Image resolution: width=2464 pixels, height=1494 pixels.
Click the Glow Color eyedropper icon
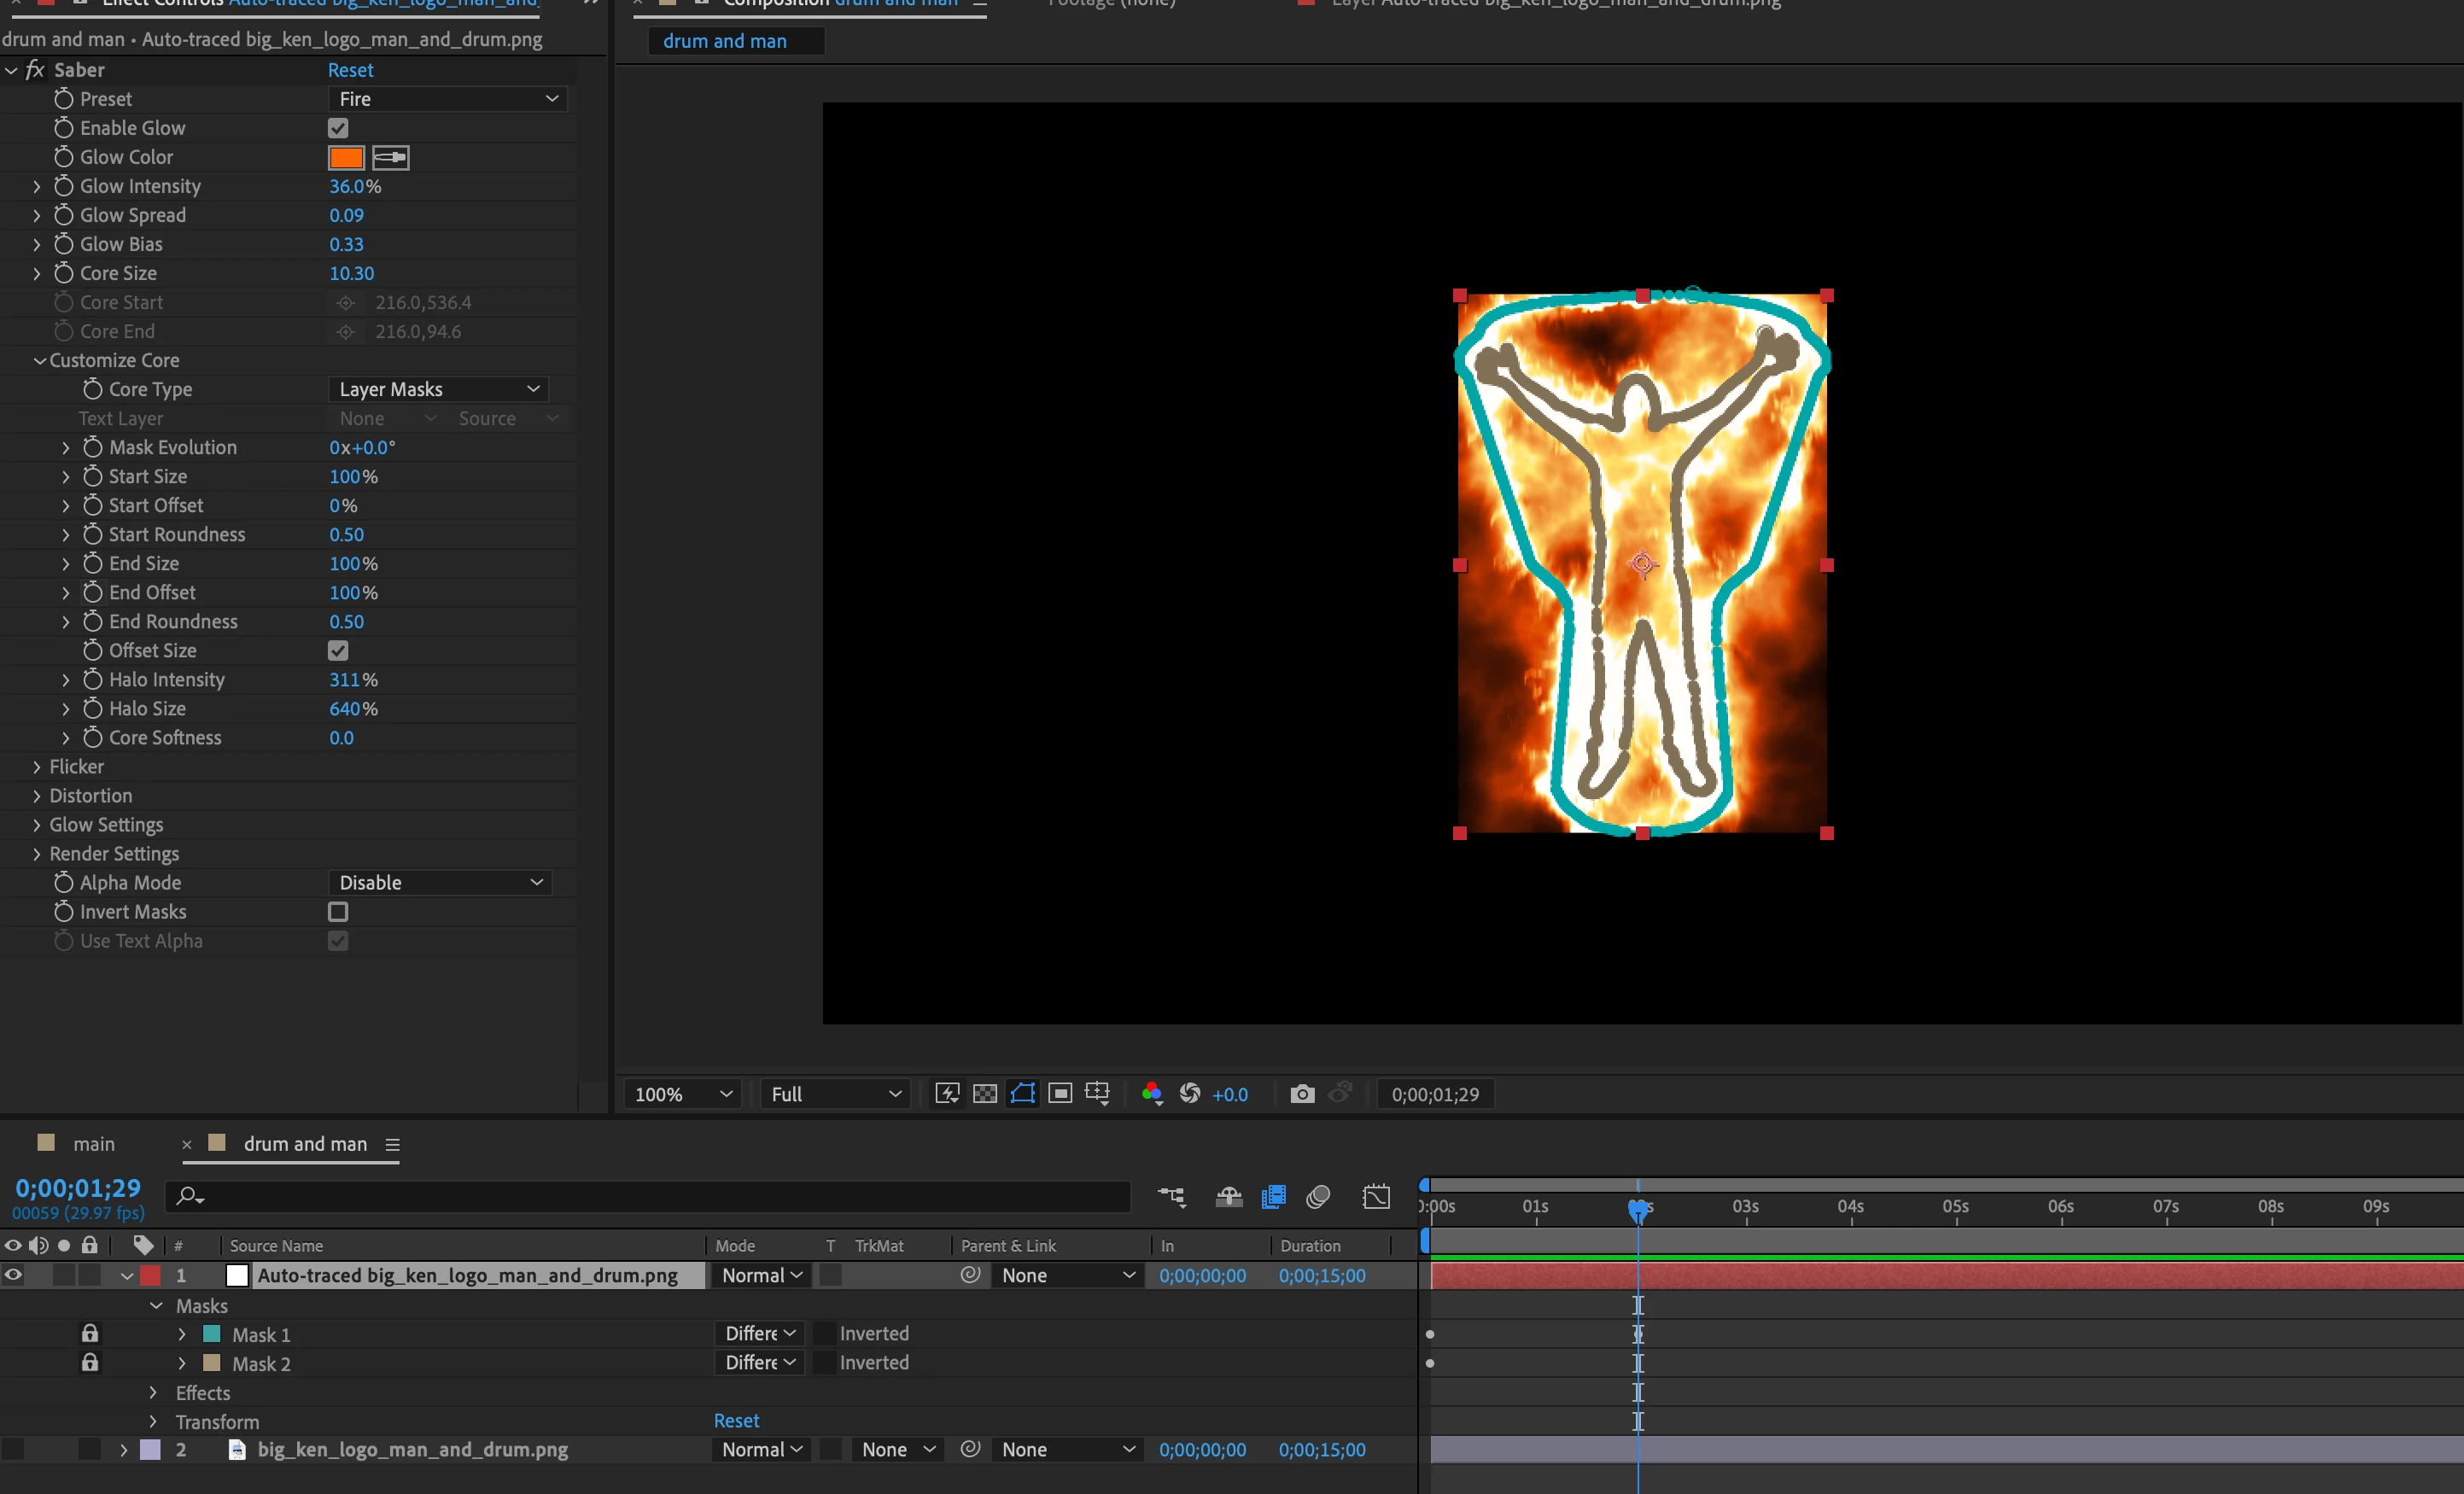coord(390,157)
